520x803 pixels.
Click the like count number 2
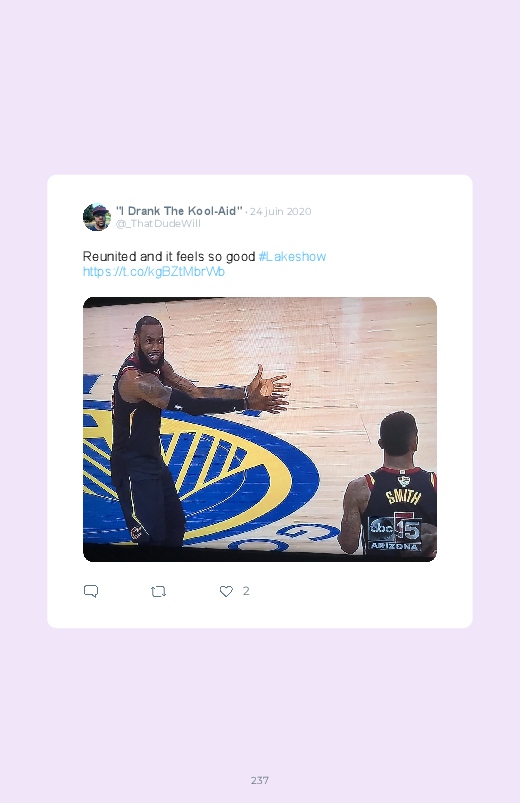click(x=246, y=591)
